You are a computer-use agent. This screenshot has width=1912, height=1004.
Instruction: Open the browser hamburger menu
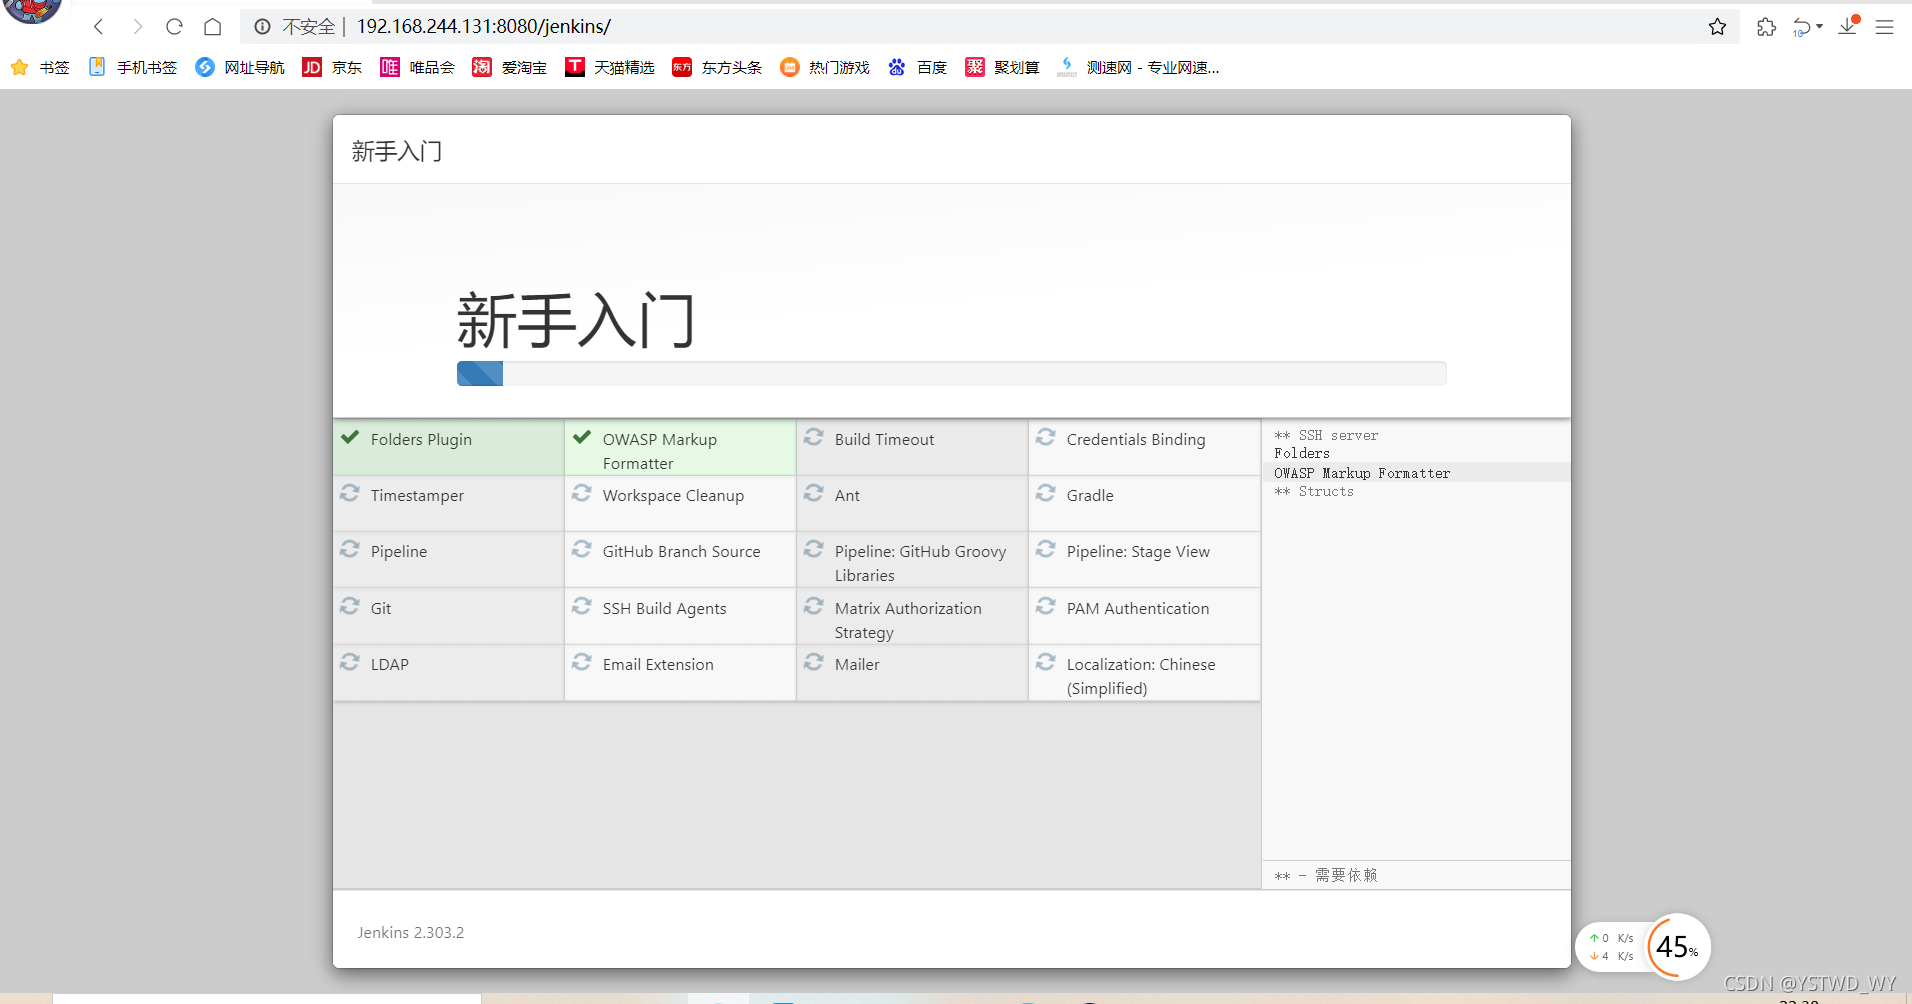tap(1885, 27)
